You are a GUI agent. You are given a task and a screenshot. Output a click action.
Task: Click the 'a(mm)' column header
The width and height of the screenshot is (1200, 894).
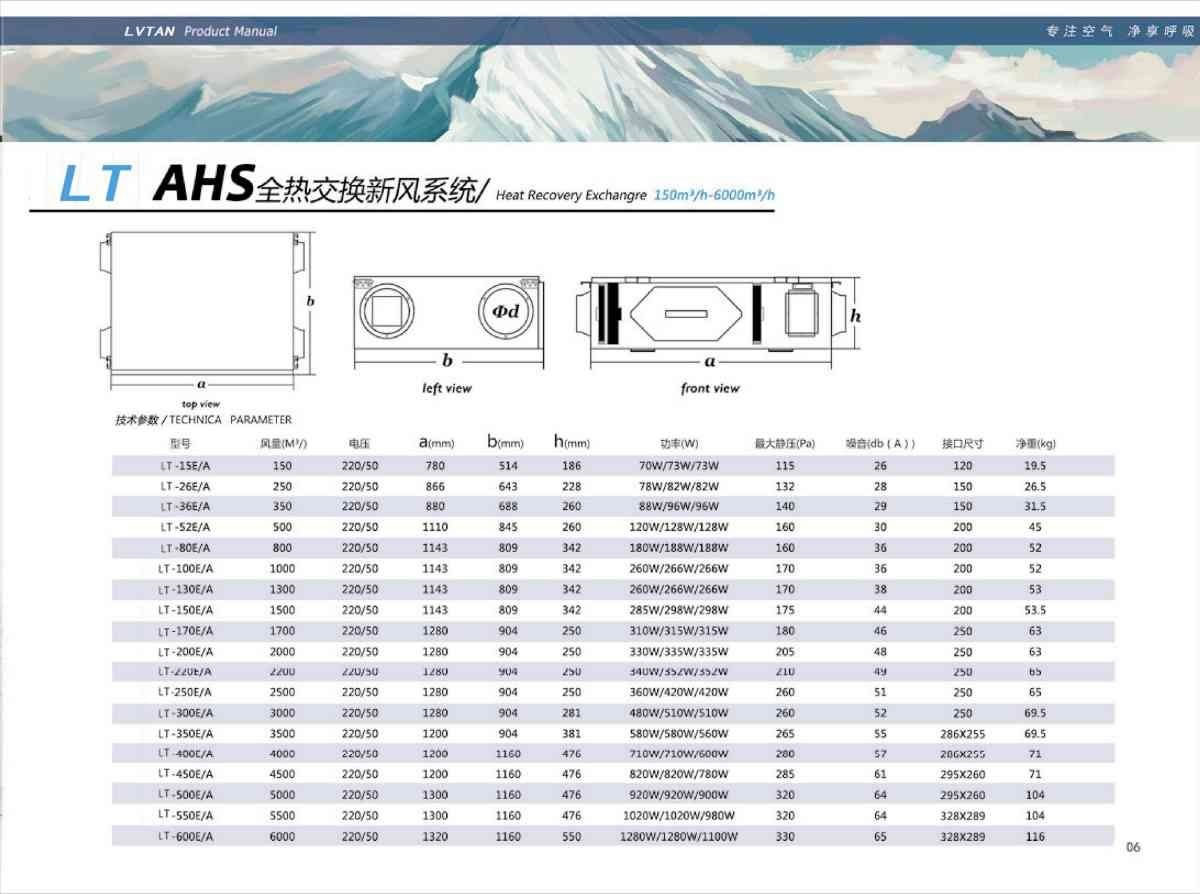tap(436, 442)
